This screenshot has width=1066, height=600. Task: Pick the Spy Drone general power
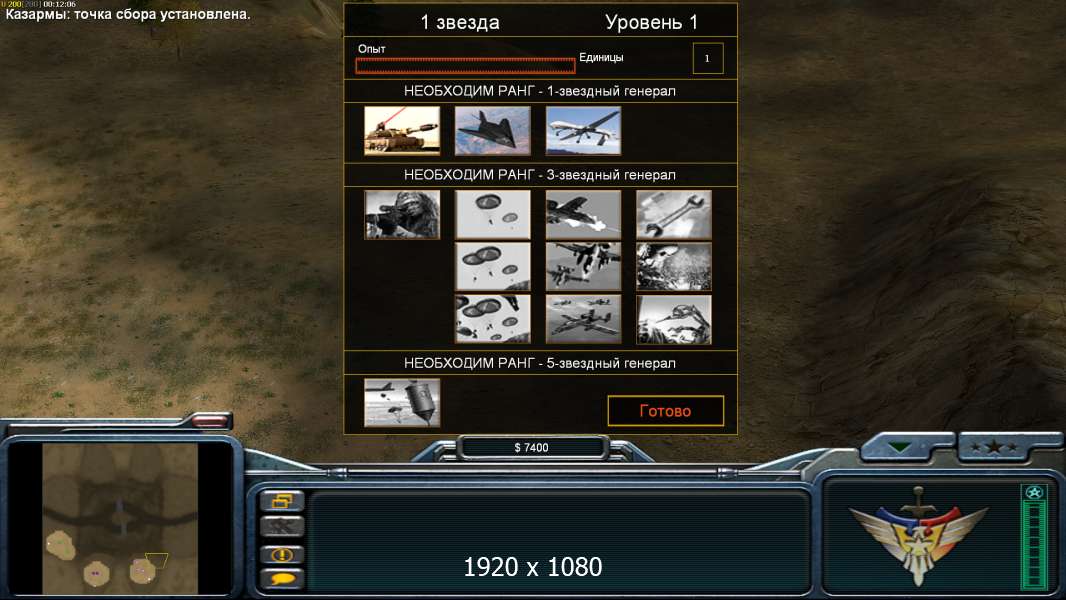point(583,130)
